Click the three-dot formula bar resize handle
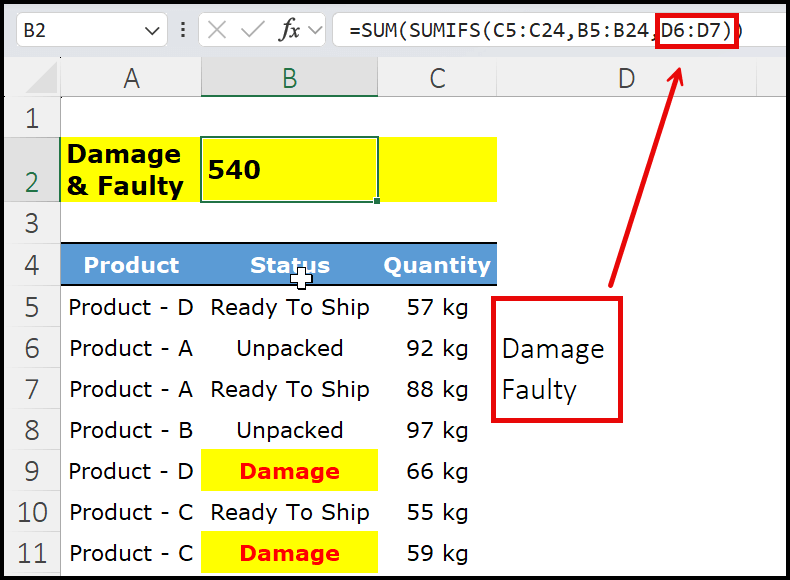The height and width of the screenshot is (580, 790). (183, 31)
